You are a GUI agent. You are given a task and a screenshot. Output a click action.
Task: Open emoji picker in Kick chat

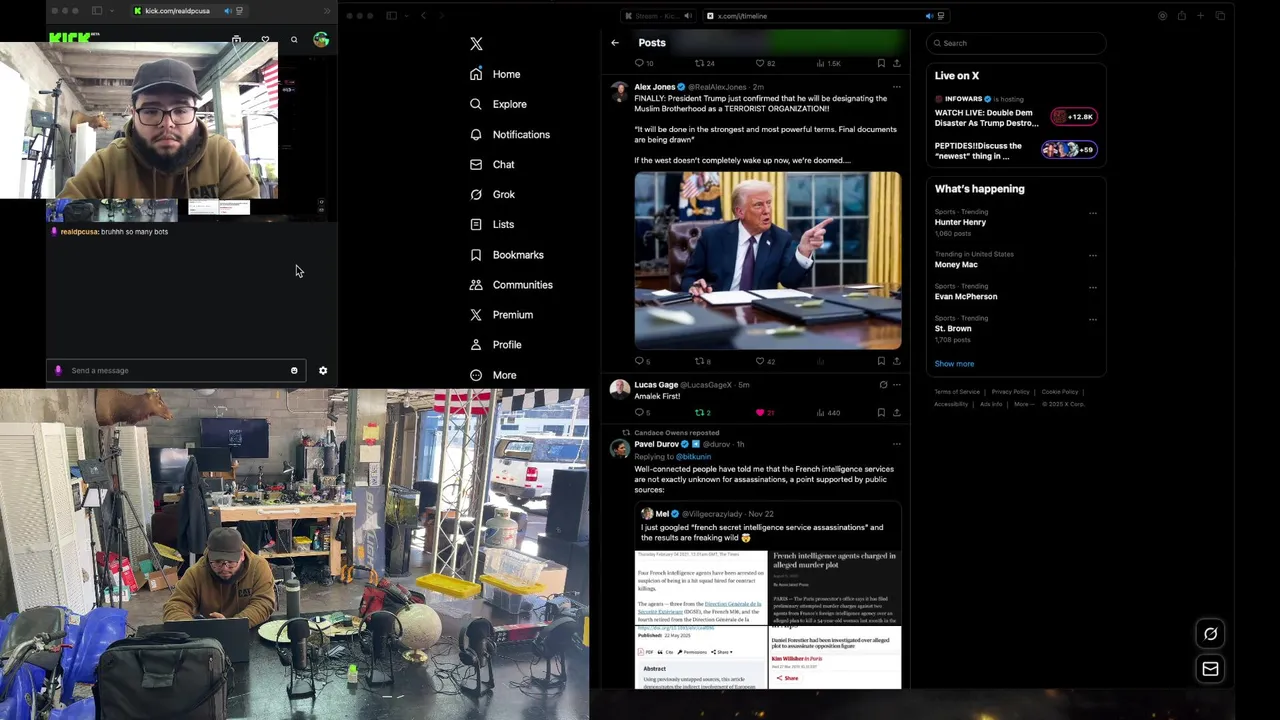point(294,371)
